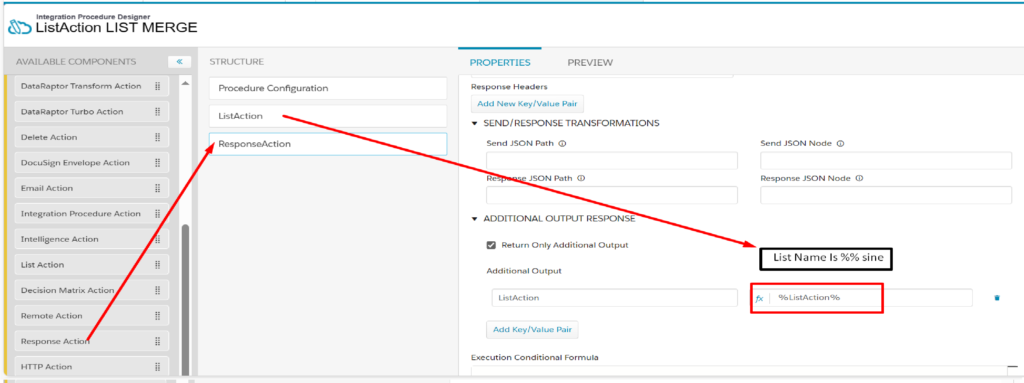Collapse the Additional Output Response section

475,218
